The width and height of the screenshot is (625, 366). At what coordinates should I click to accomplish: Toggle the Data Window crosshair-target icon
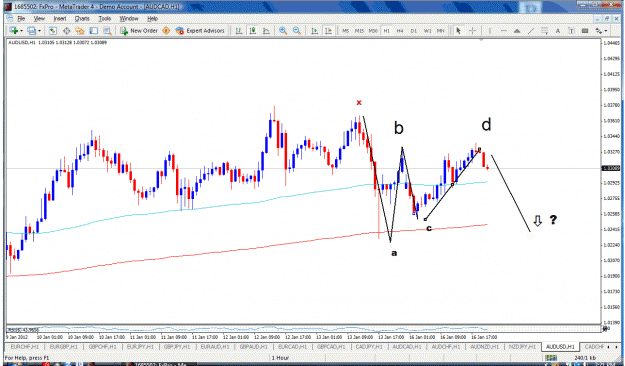66,31
